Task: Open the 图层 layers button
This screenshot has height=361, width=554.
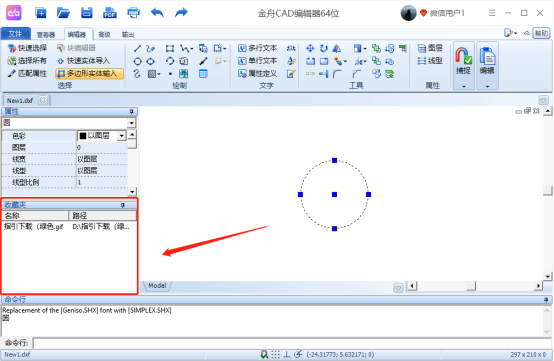Action: (x=430, y=48)
